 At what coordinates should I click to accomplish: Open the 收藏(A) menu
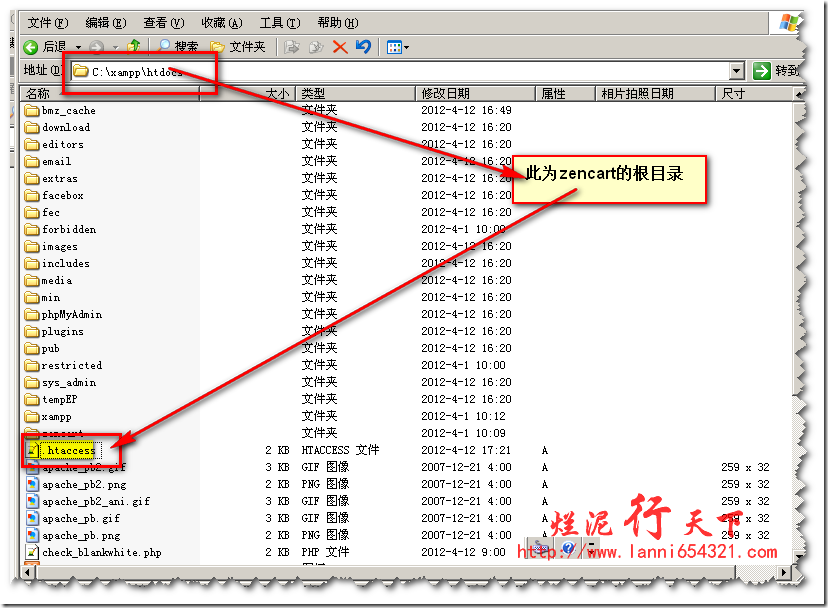coord(221,22)
